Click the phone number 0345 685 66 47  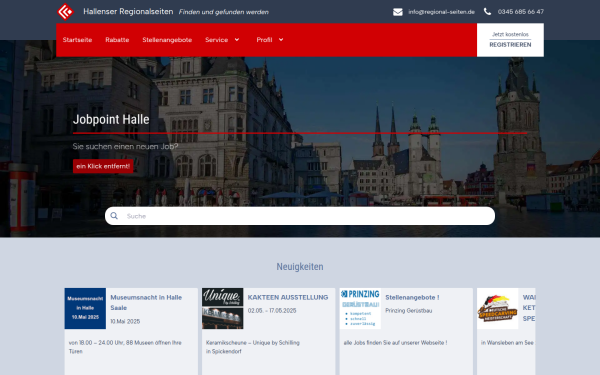[521, 12]
